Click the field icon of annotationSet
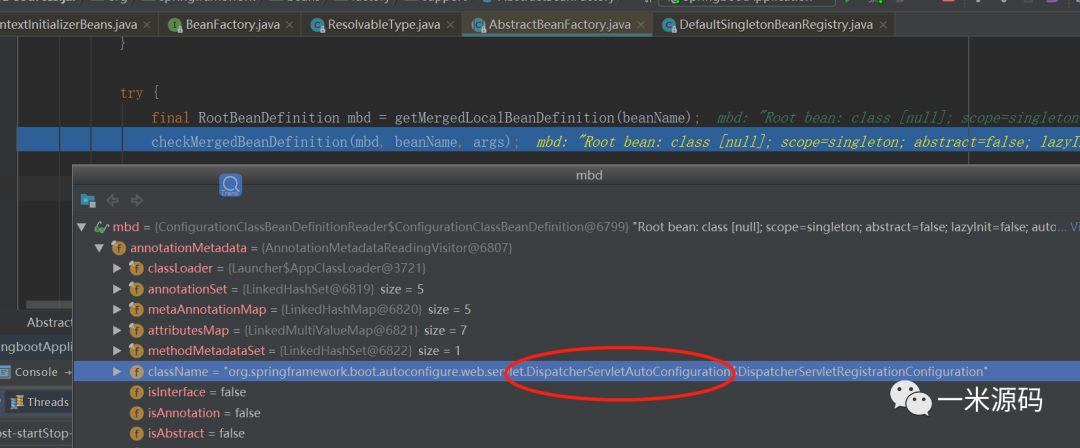1080x448 pixels. 136,289
